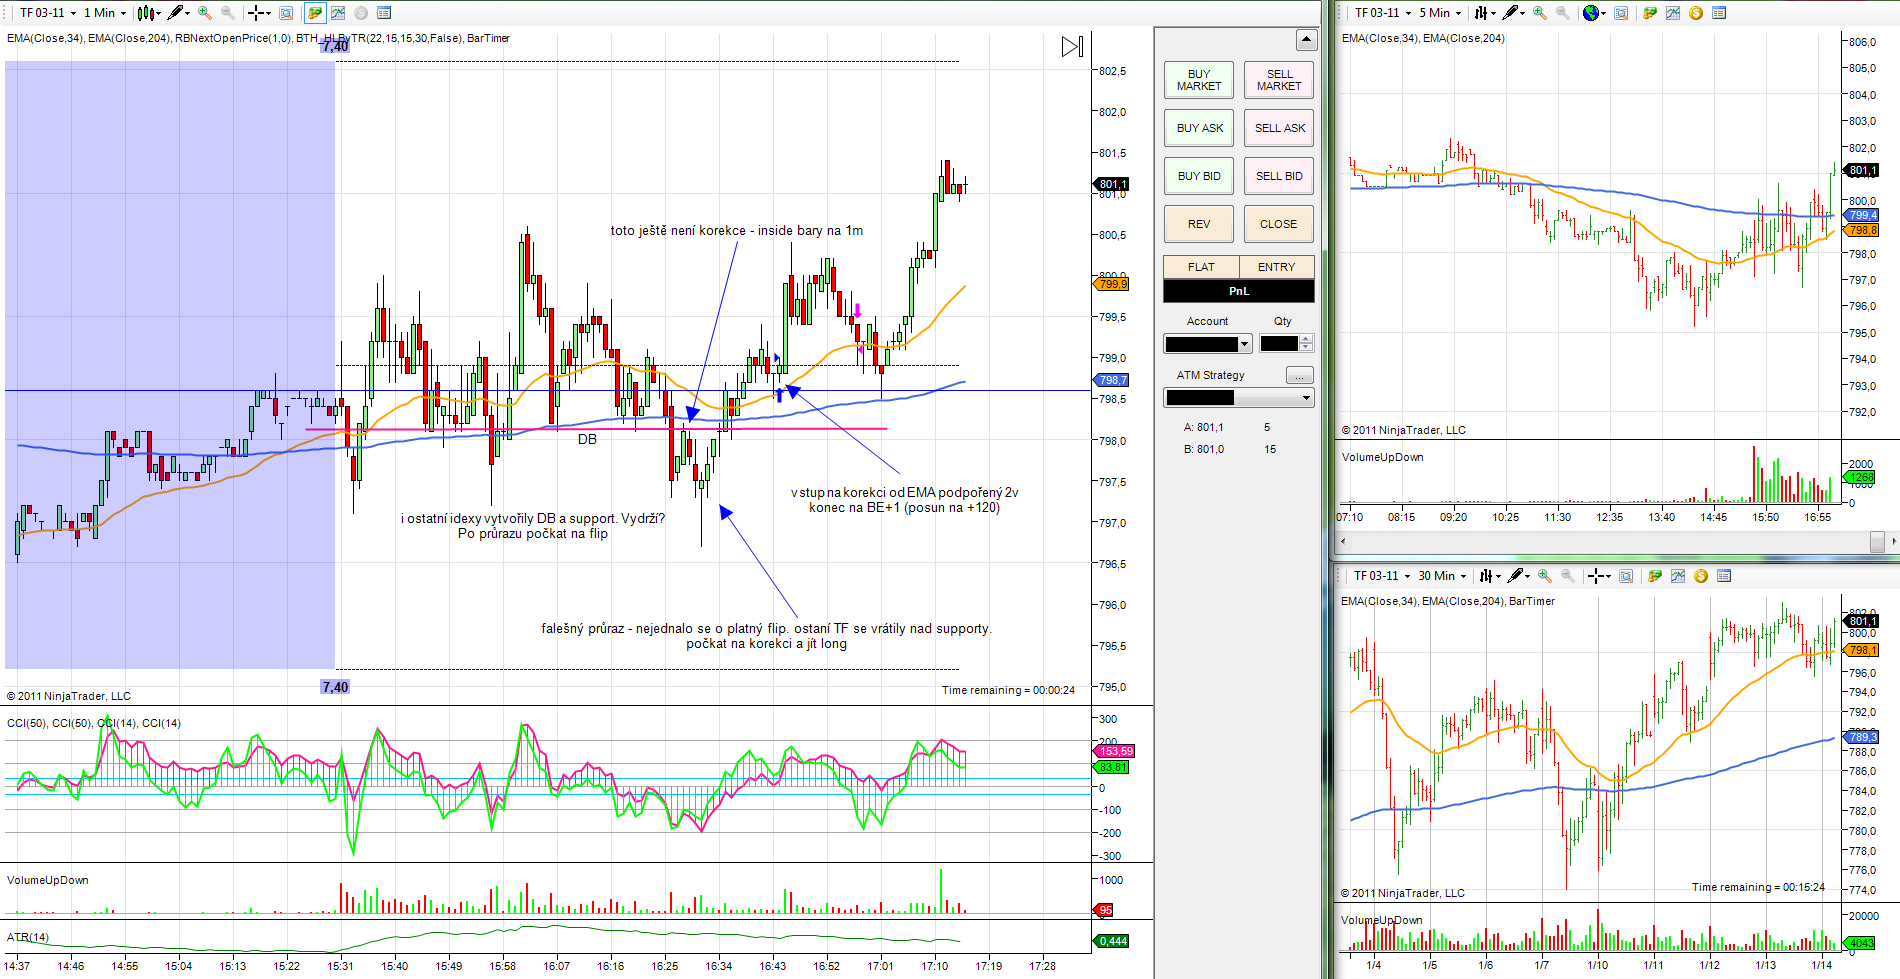
Task: Open the 5 Min interval dropdown
Action: pyautogui.click(x=1440, y=13)
